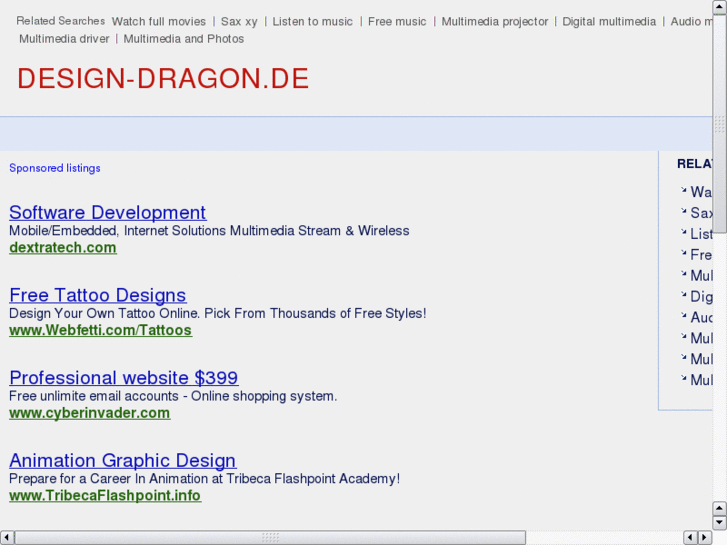Viewport: 727px width, 545px height.
Task: Open the Sax xy related search
Action: coord(239,22)
